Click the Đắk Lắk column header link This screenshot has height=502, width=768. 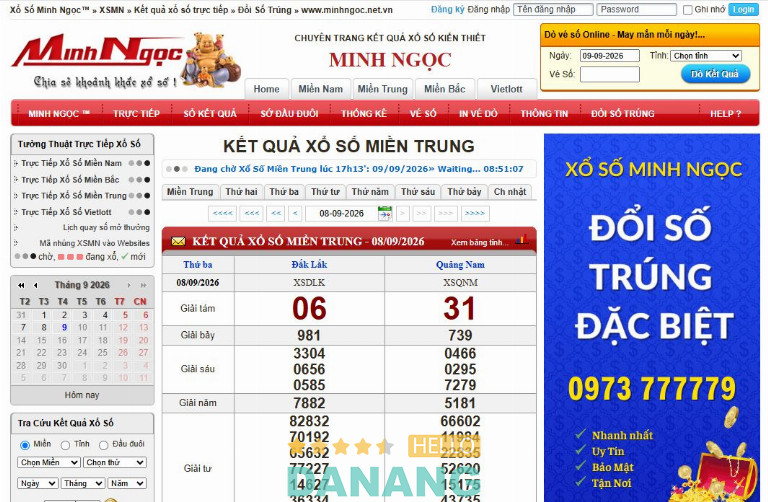pyautogui.click(x=309, y=264)
